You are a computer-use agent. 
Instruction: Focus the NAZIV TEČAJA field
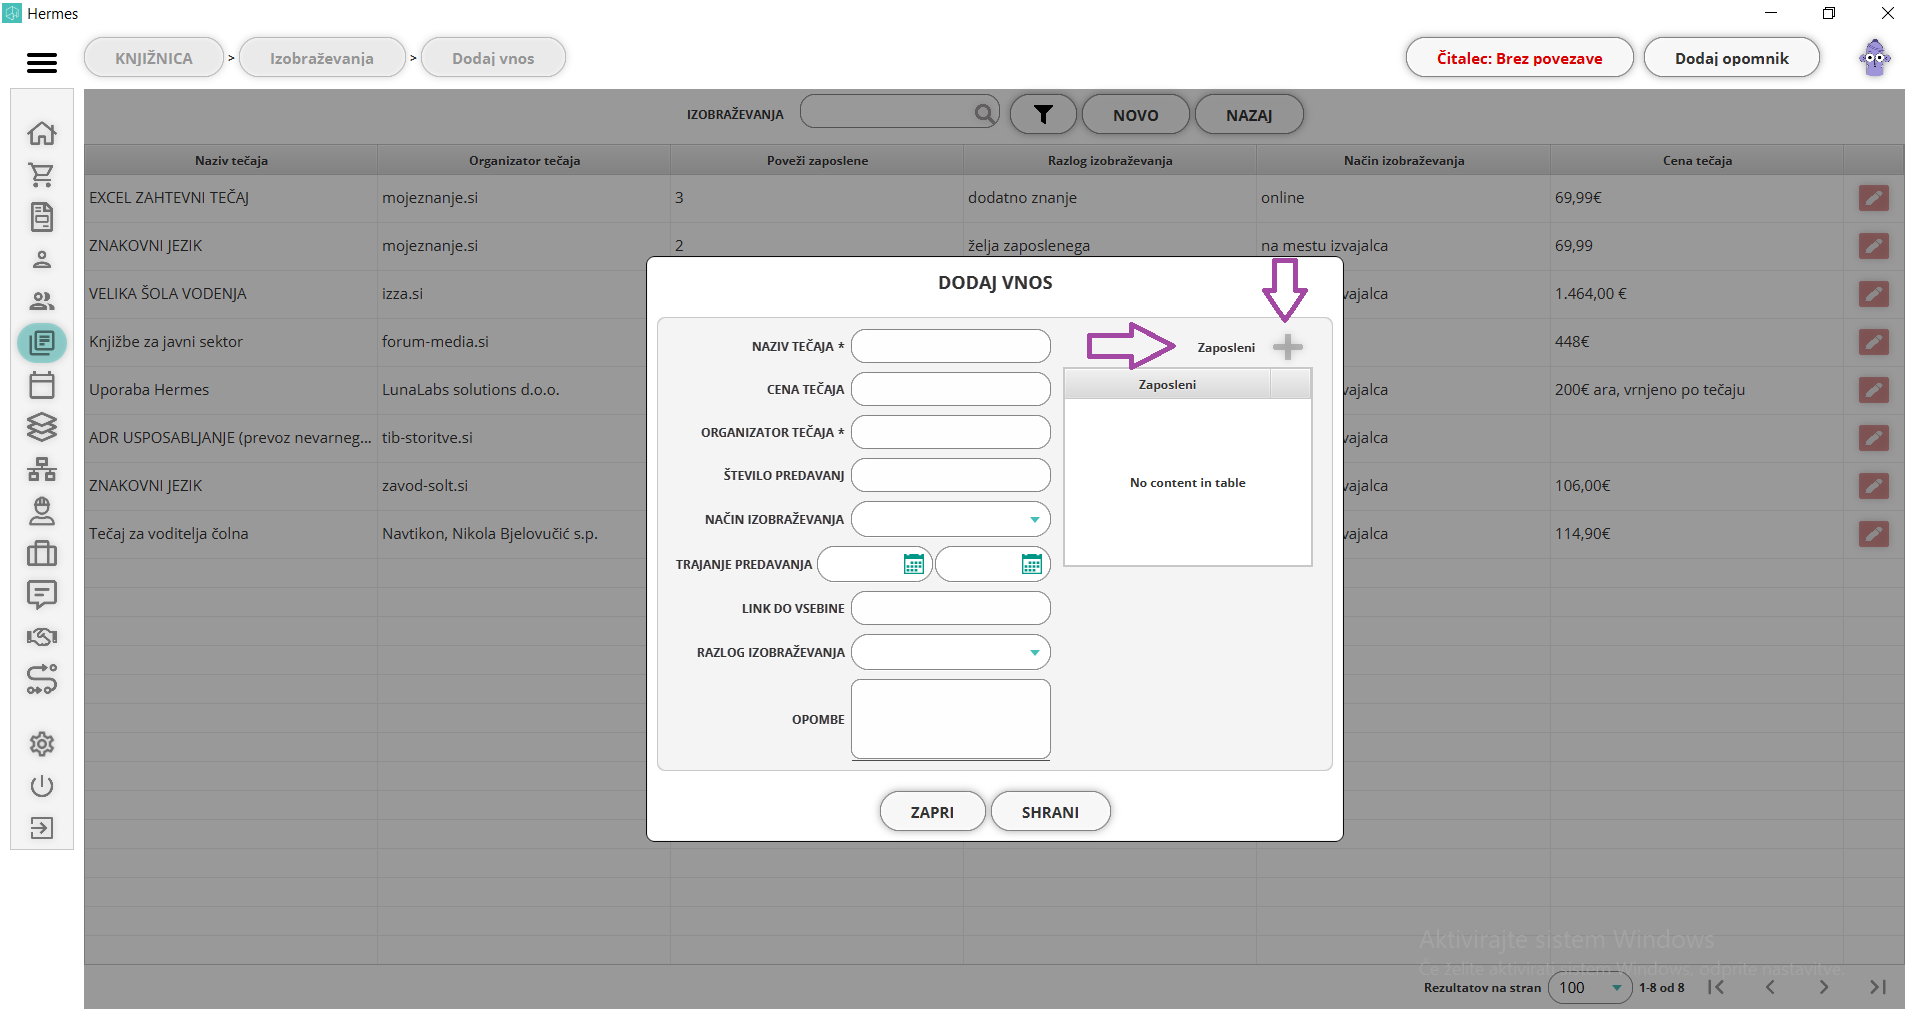[x=950, y=346]
